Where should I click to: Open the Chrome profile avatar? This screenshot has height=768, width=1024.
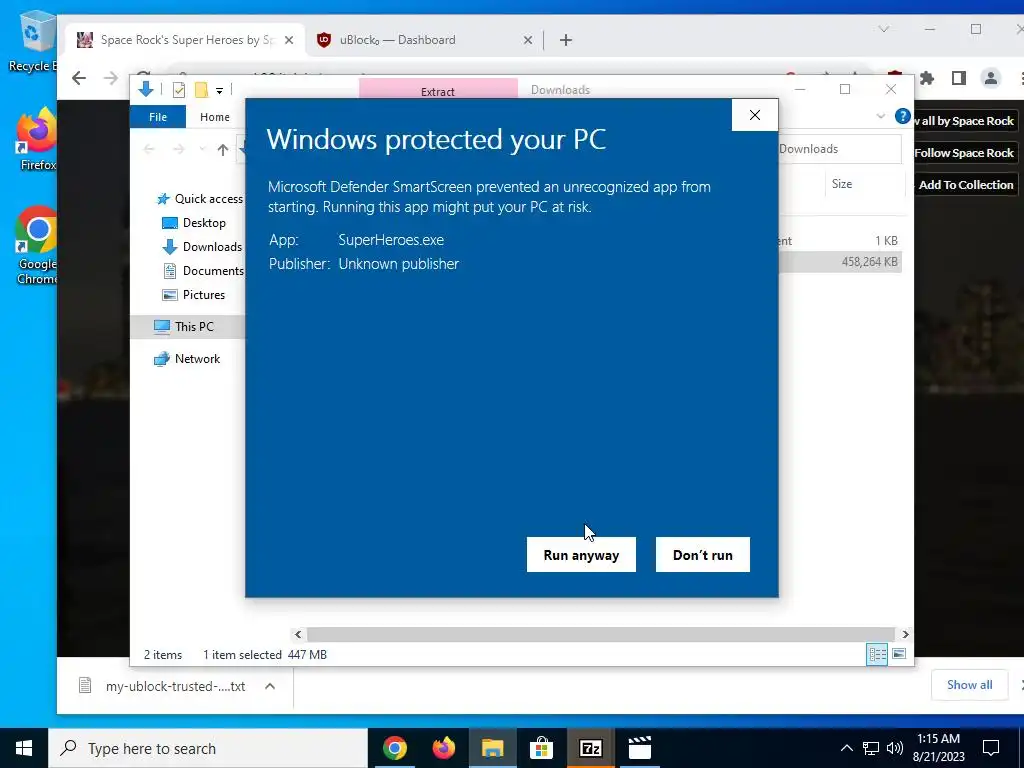point(991,78)
